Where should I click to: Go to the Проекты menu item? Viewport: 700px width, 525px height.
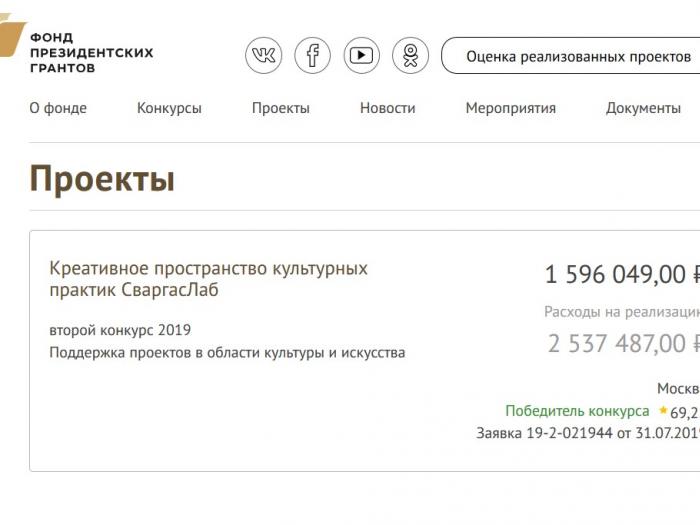[x=281, y=108]
